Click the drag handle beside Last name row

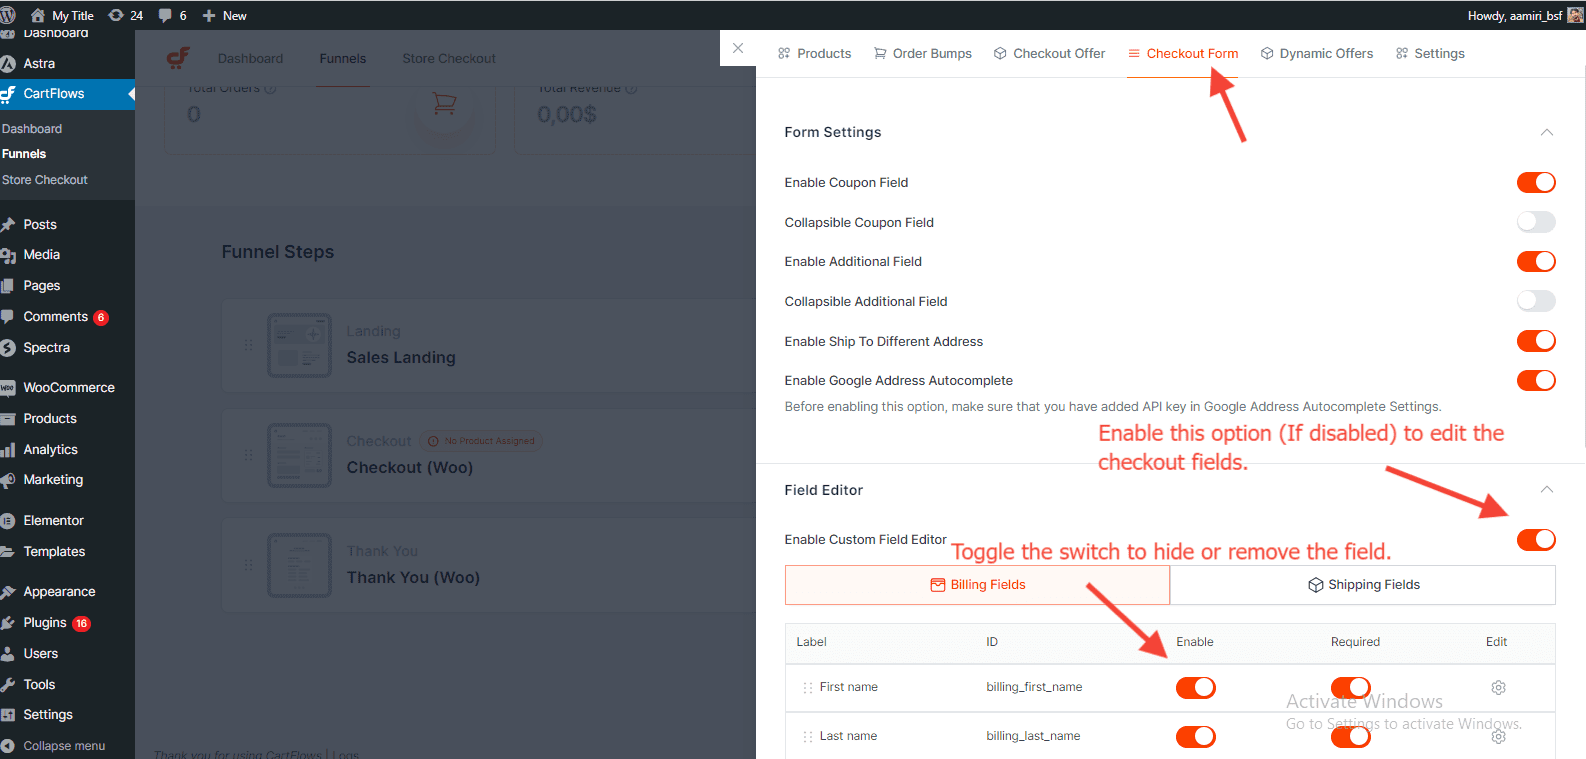click(808, 737)
